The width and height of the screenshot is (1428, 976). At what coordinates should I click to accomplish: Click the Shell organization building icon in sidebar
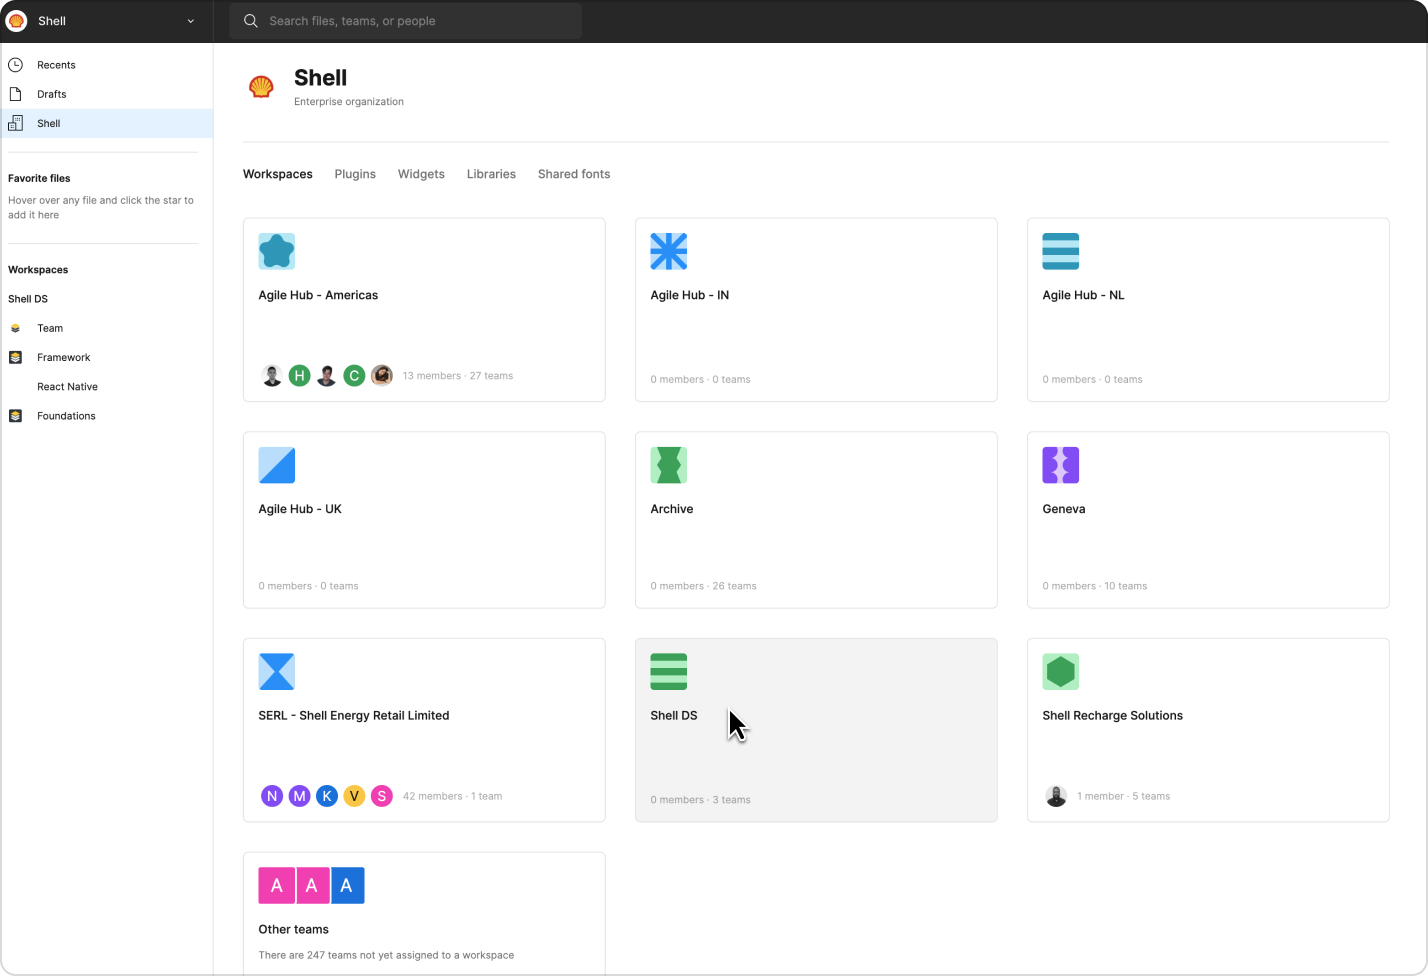(15, 123)
